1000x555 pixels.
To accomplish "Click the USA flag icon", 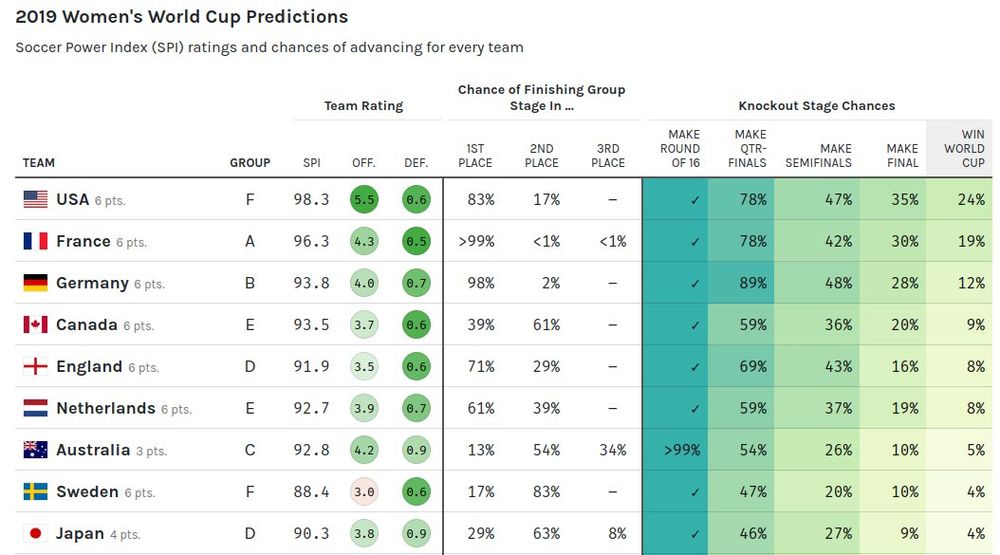I will [x=35, y=200].
